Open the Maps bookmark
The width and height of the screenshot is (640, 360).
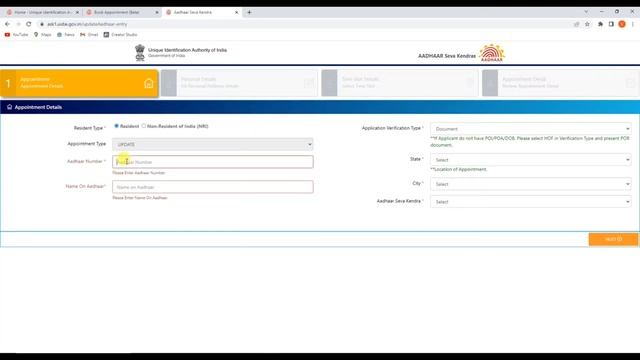click(42, 35)
